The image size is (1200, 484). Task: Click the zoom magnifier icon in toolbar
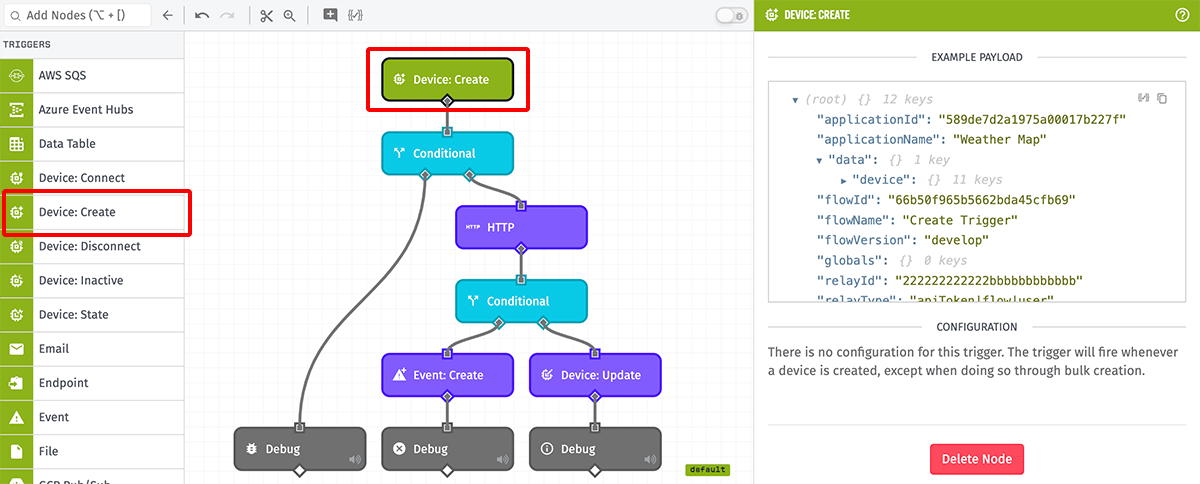tap(289, 16)
